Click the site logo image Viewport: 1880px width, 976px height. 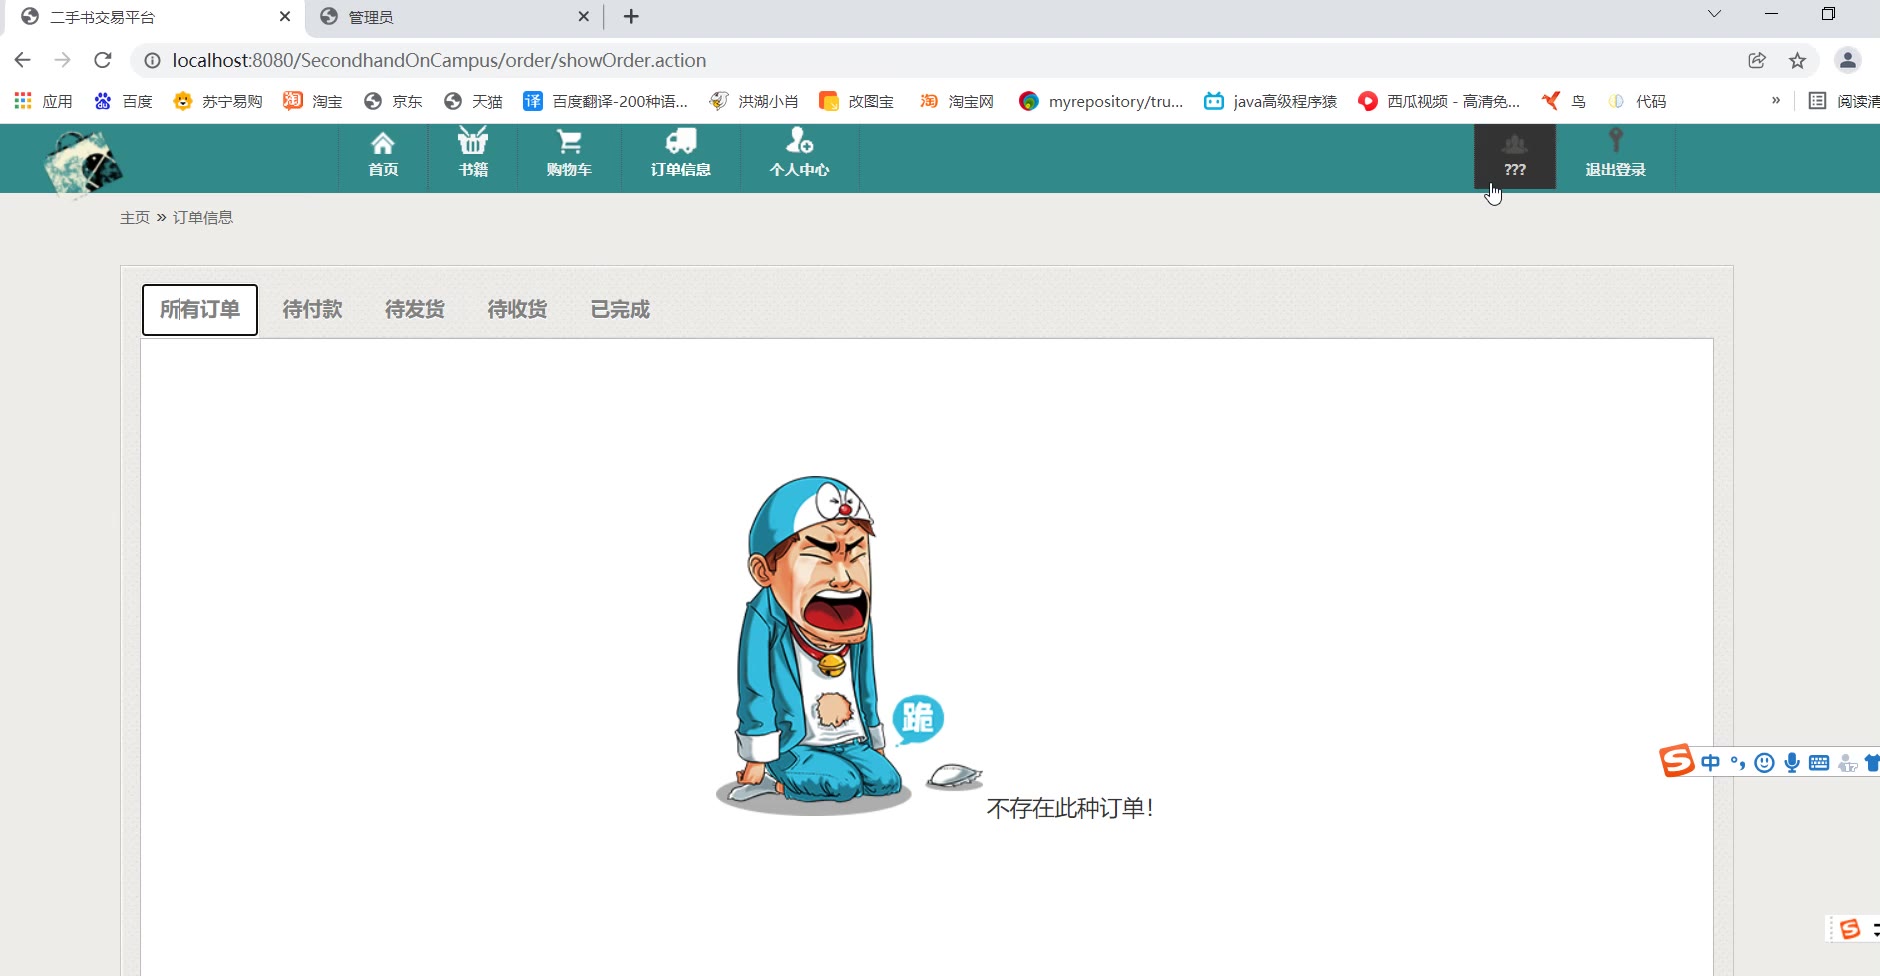pyautogui.click(x=84, y=163)
